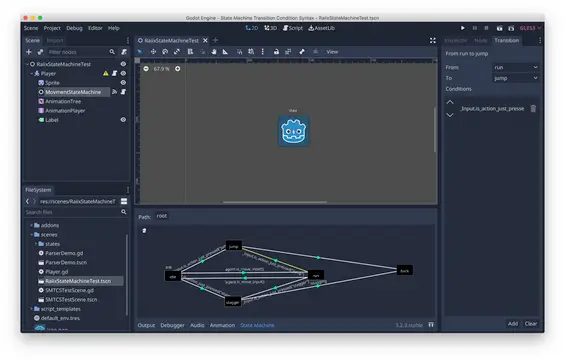Move condition up with arrow
The height and width of the screenshot is (360, 565).
click(450, 102)
